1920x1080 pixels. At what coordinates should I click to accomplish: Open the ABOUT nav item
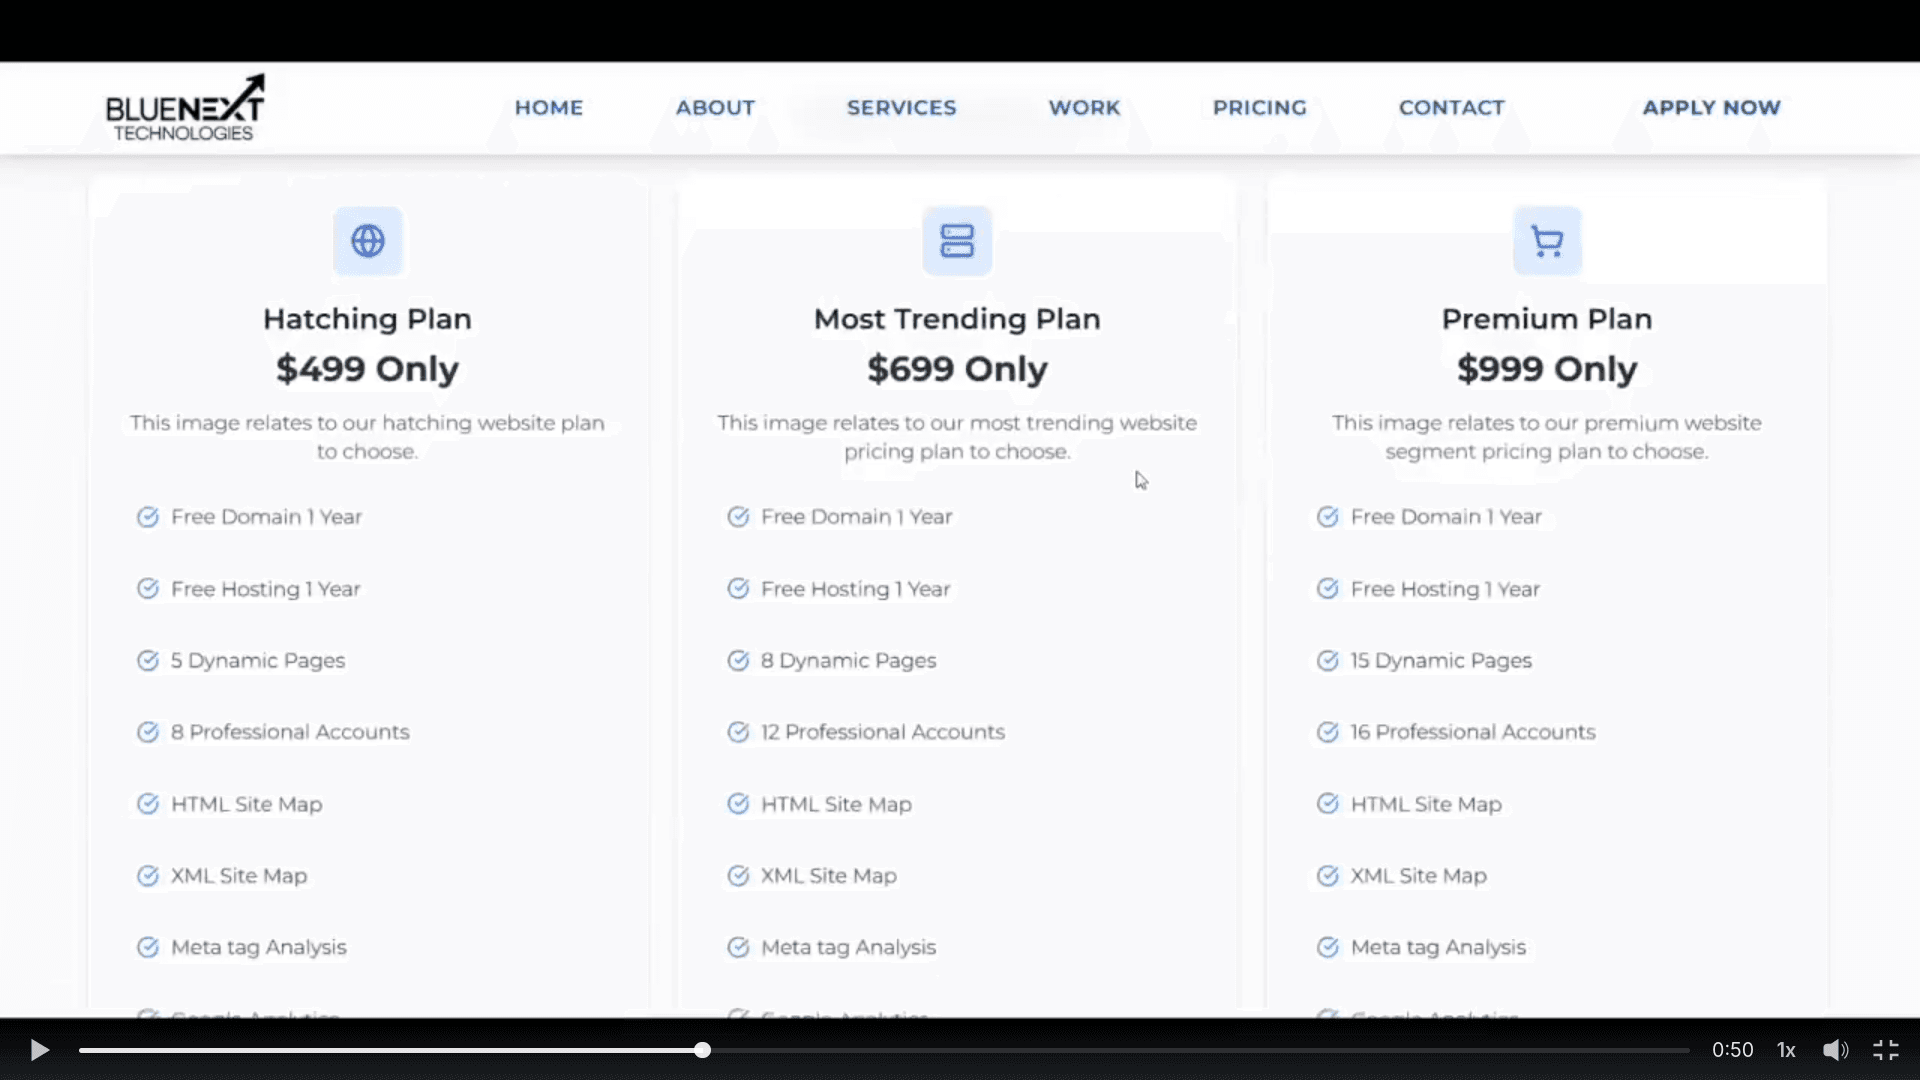(715, 107)
